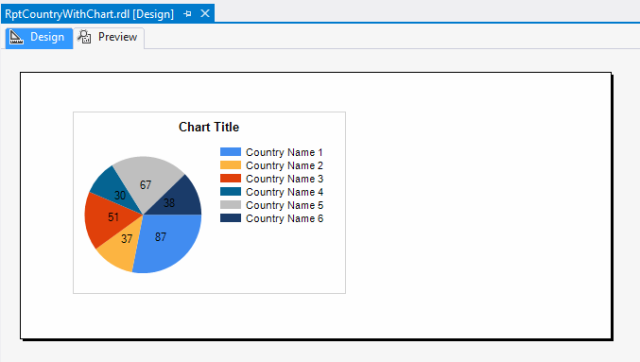Select the Country Name 1 legend label
This screenshot has width=640, height=362.
(x=284, y=152)
